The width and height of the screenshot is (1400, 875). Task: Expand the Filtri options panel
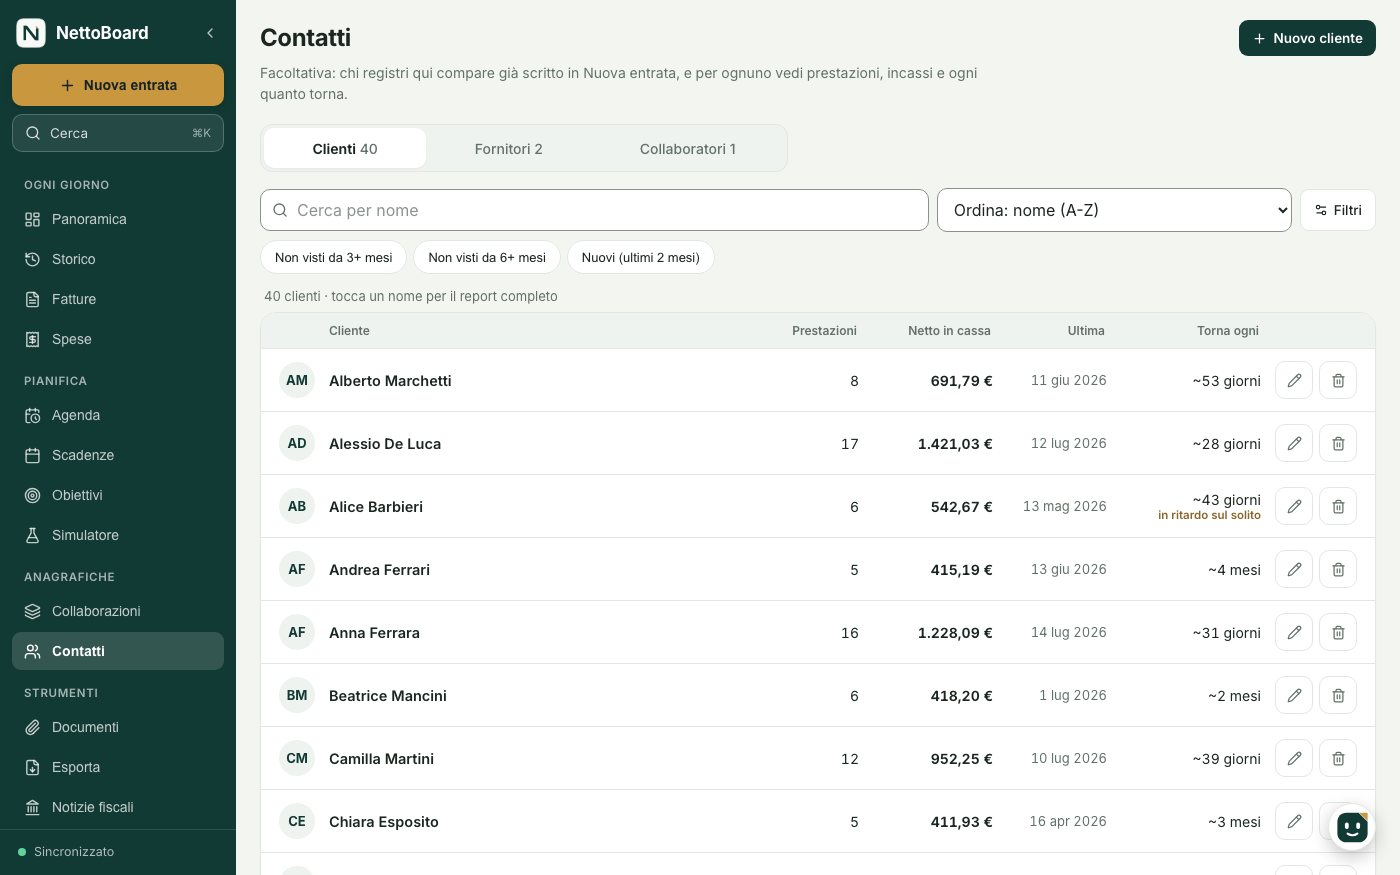point(1338,210)
